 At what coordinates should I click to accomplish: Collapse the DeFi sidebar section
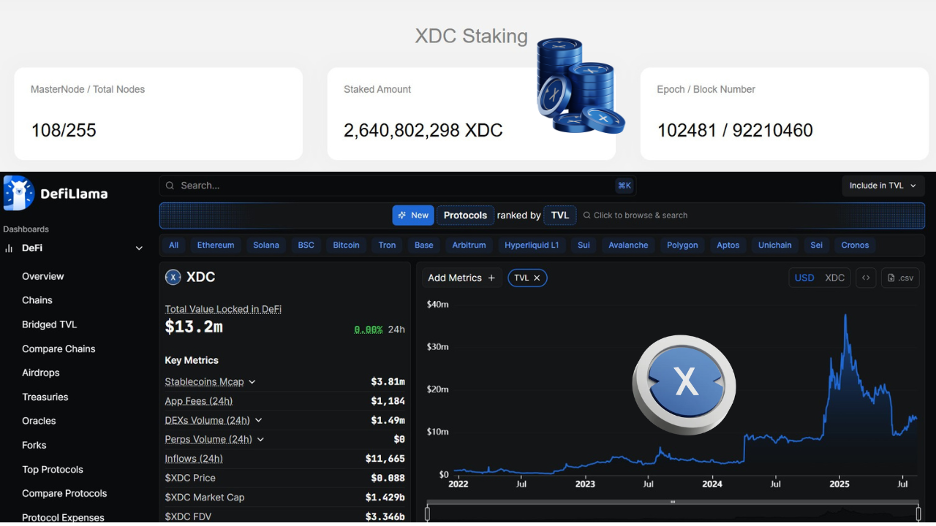click(139, 248)
